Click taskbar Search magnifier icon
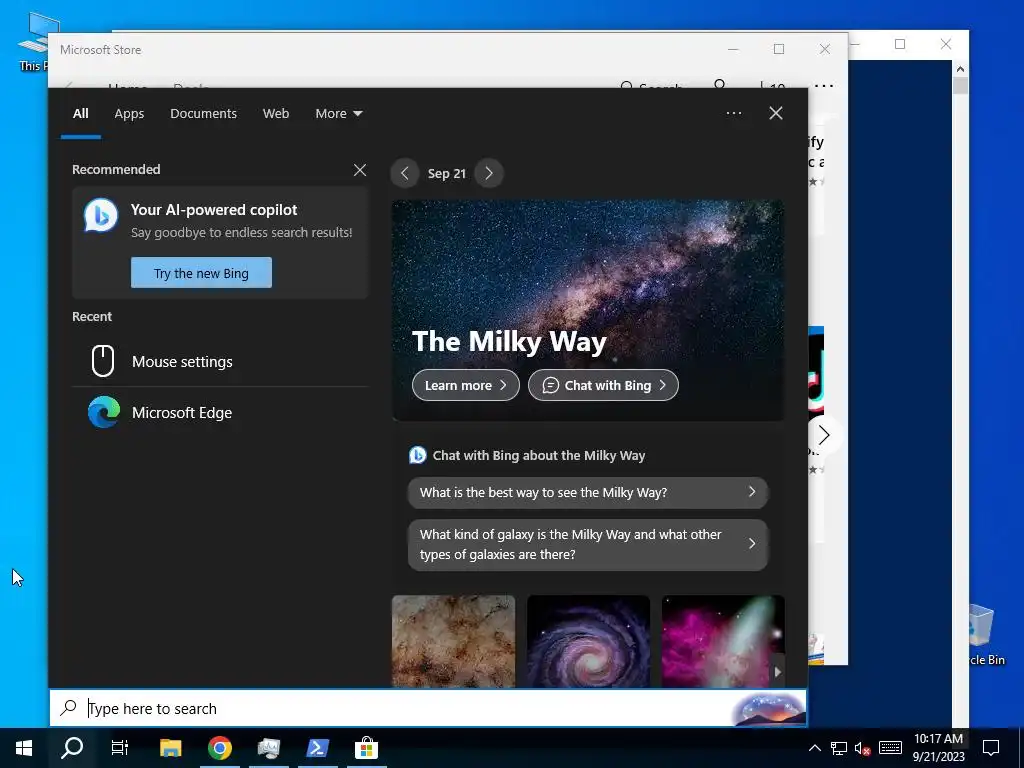 pos(72,748)
